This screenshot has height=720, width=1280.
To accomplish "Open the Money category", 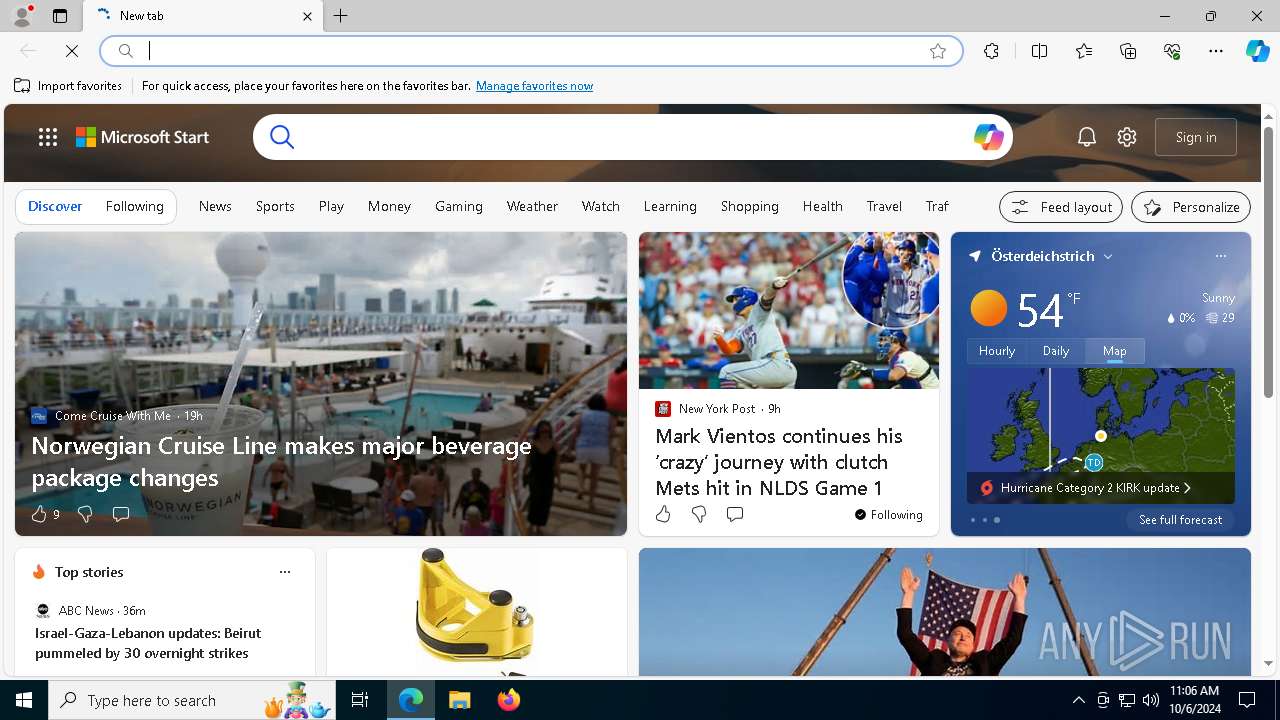I will click(389, 206).
